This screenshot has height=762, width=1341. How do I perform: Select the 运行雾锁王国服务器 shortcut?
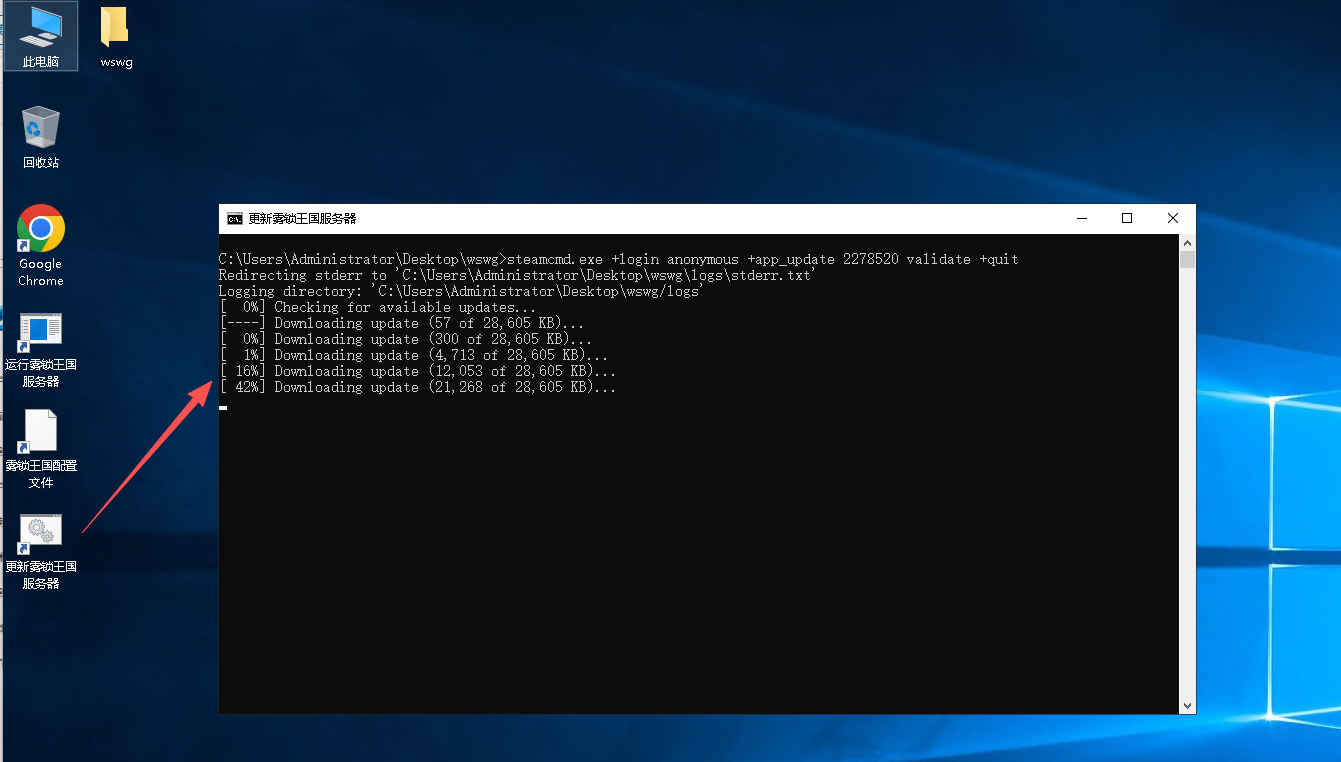click(41, 349)
